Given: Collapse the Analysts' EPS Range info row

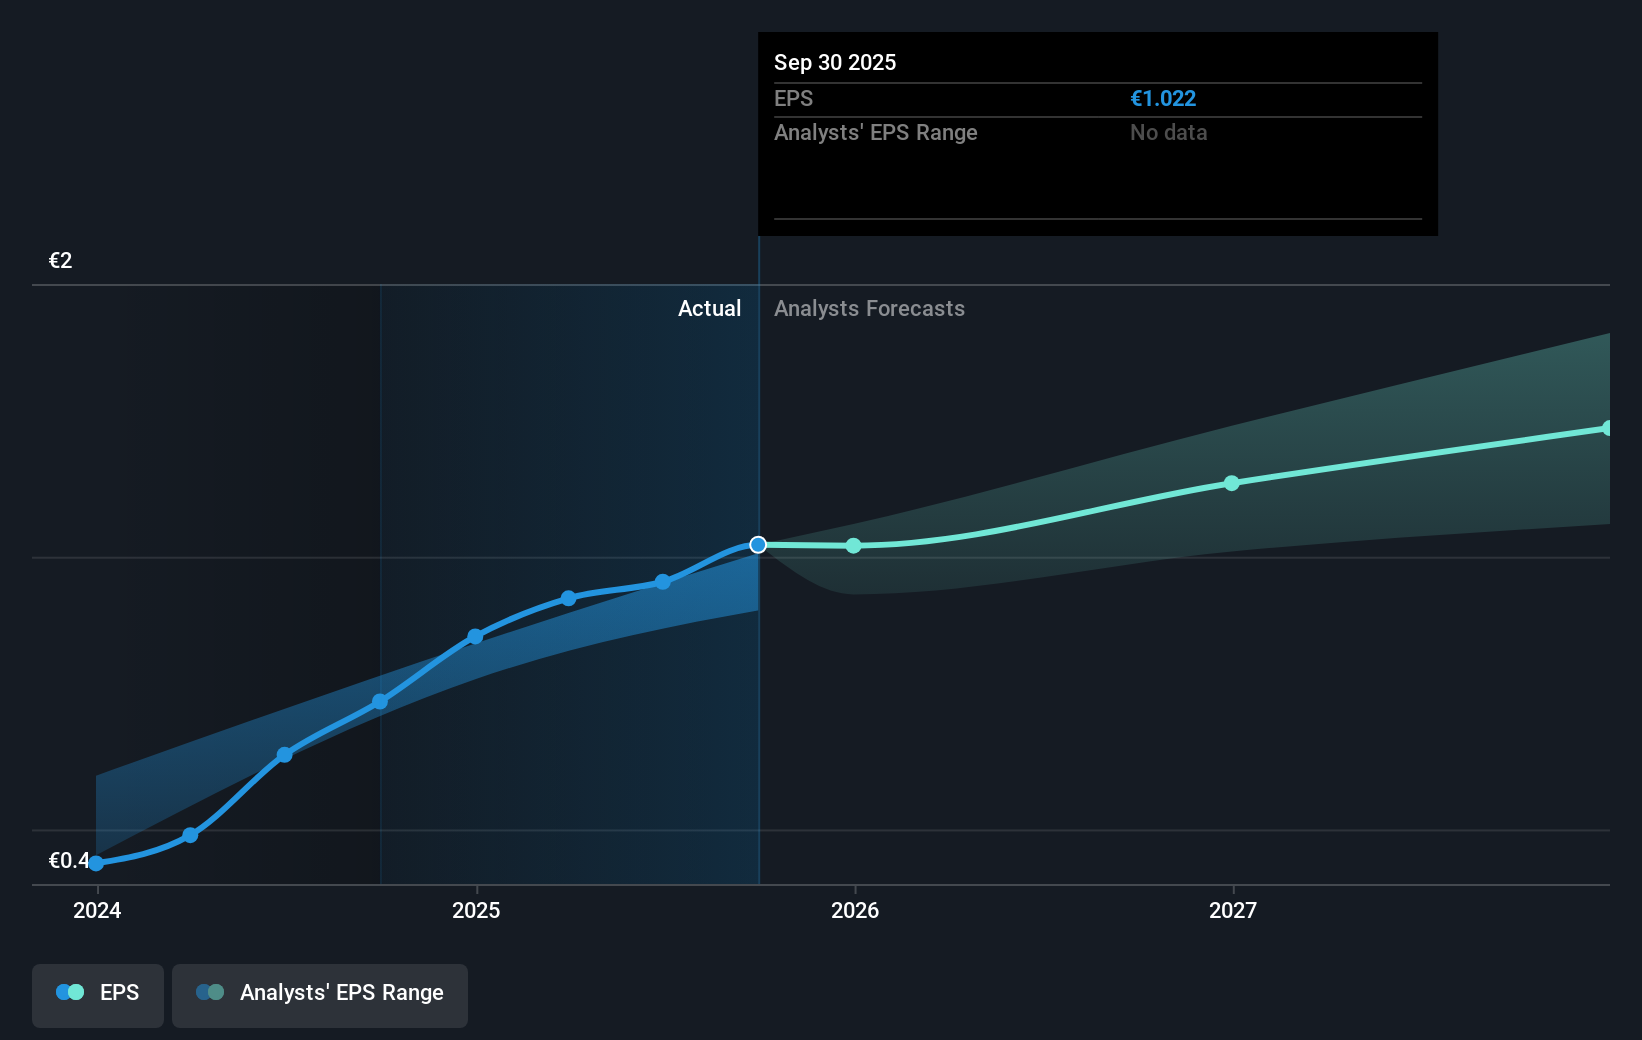Looking at the screenshot, I should (x=875, y=132).
